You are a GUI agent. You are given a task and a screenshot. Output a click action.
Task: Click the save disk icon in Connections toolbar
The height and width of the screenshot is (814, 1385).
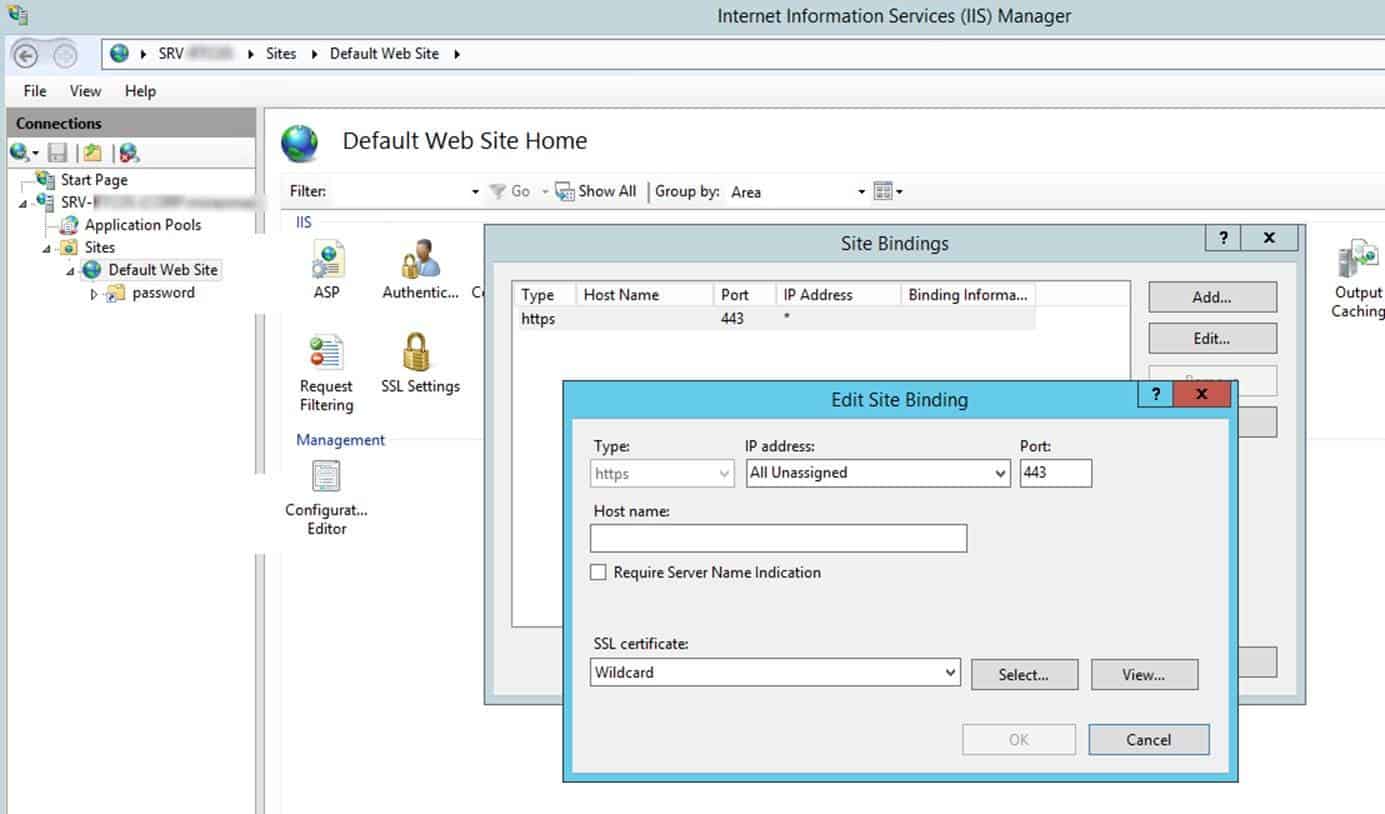58,153
